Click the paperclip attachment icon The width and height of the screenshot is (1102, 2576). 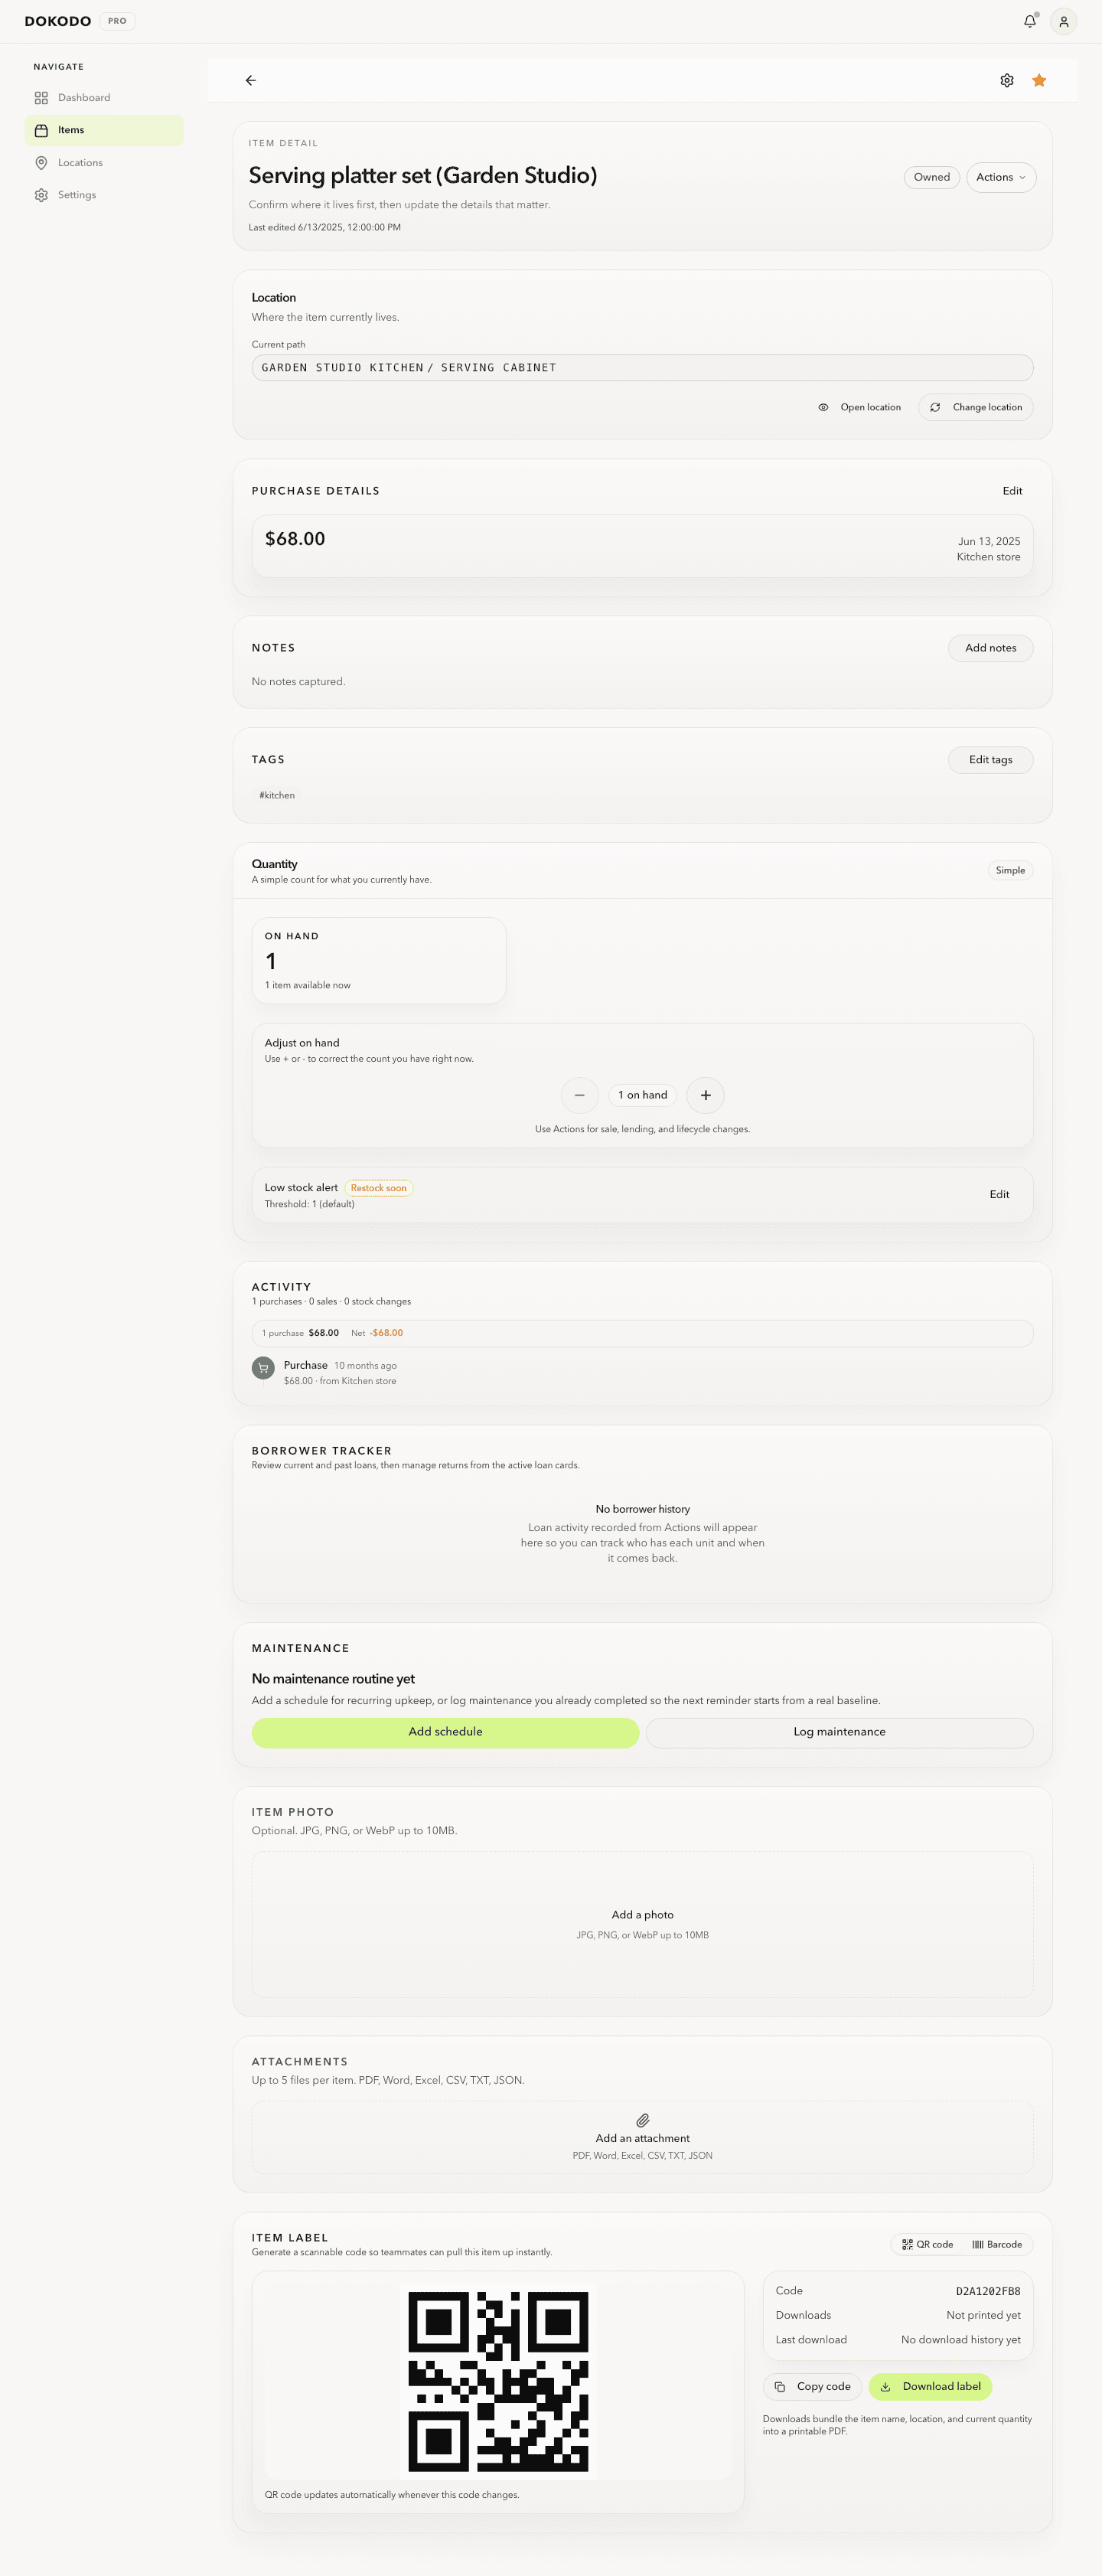[642, 2120]
